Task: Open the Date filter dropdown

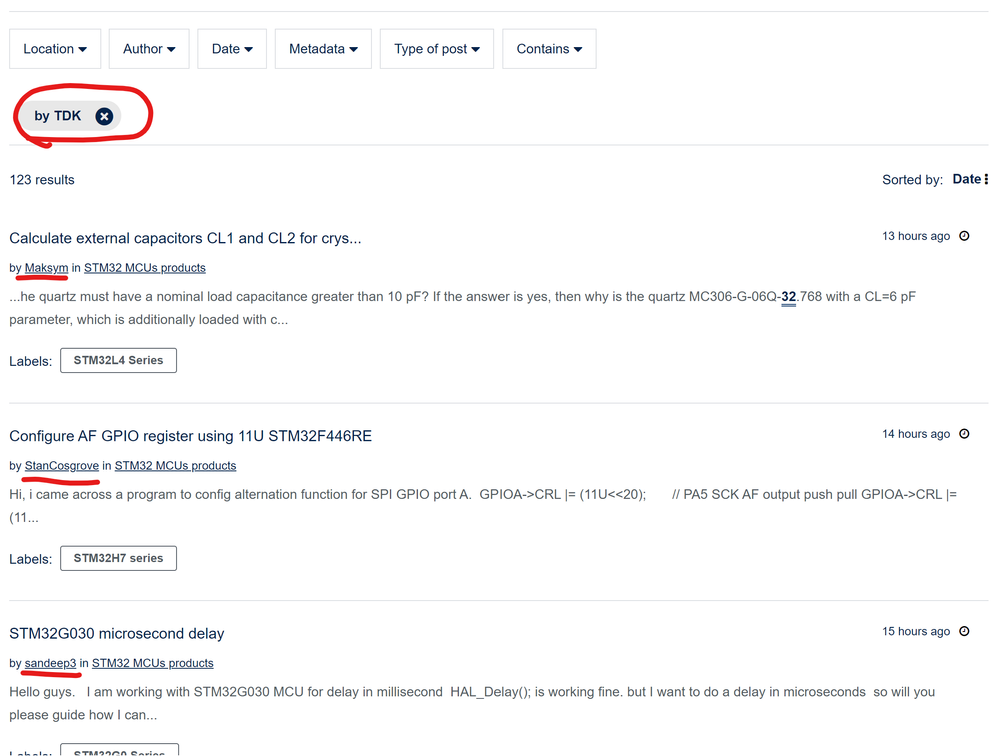Action: (232, 49)
